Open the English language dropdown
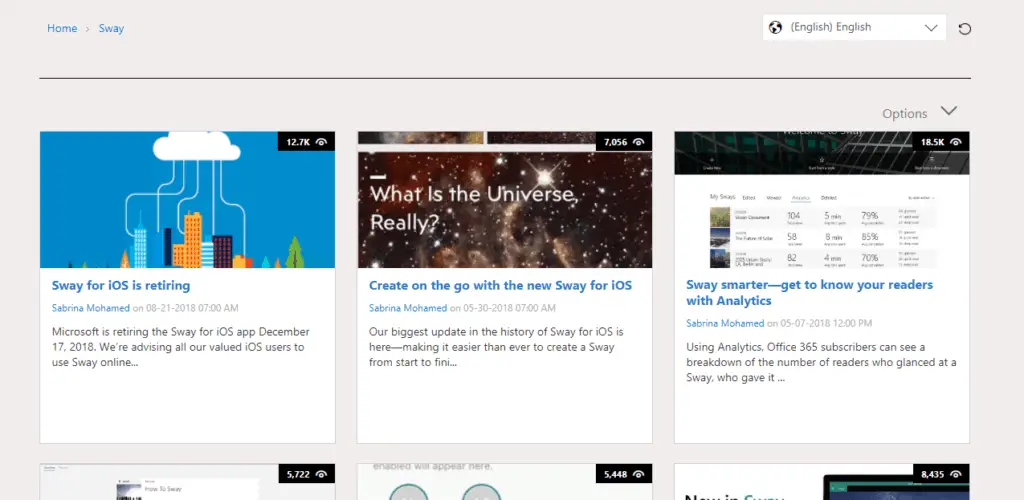The width and height of the screenshot is (1024, 500). 855,28
